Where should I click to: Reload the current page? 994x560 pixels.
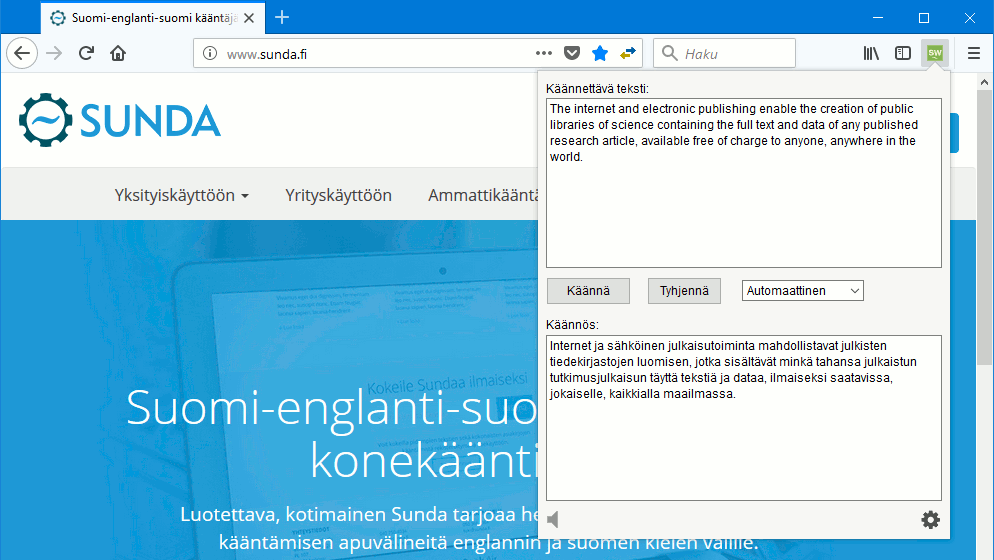coord(86,53)
